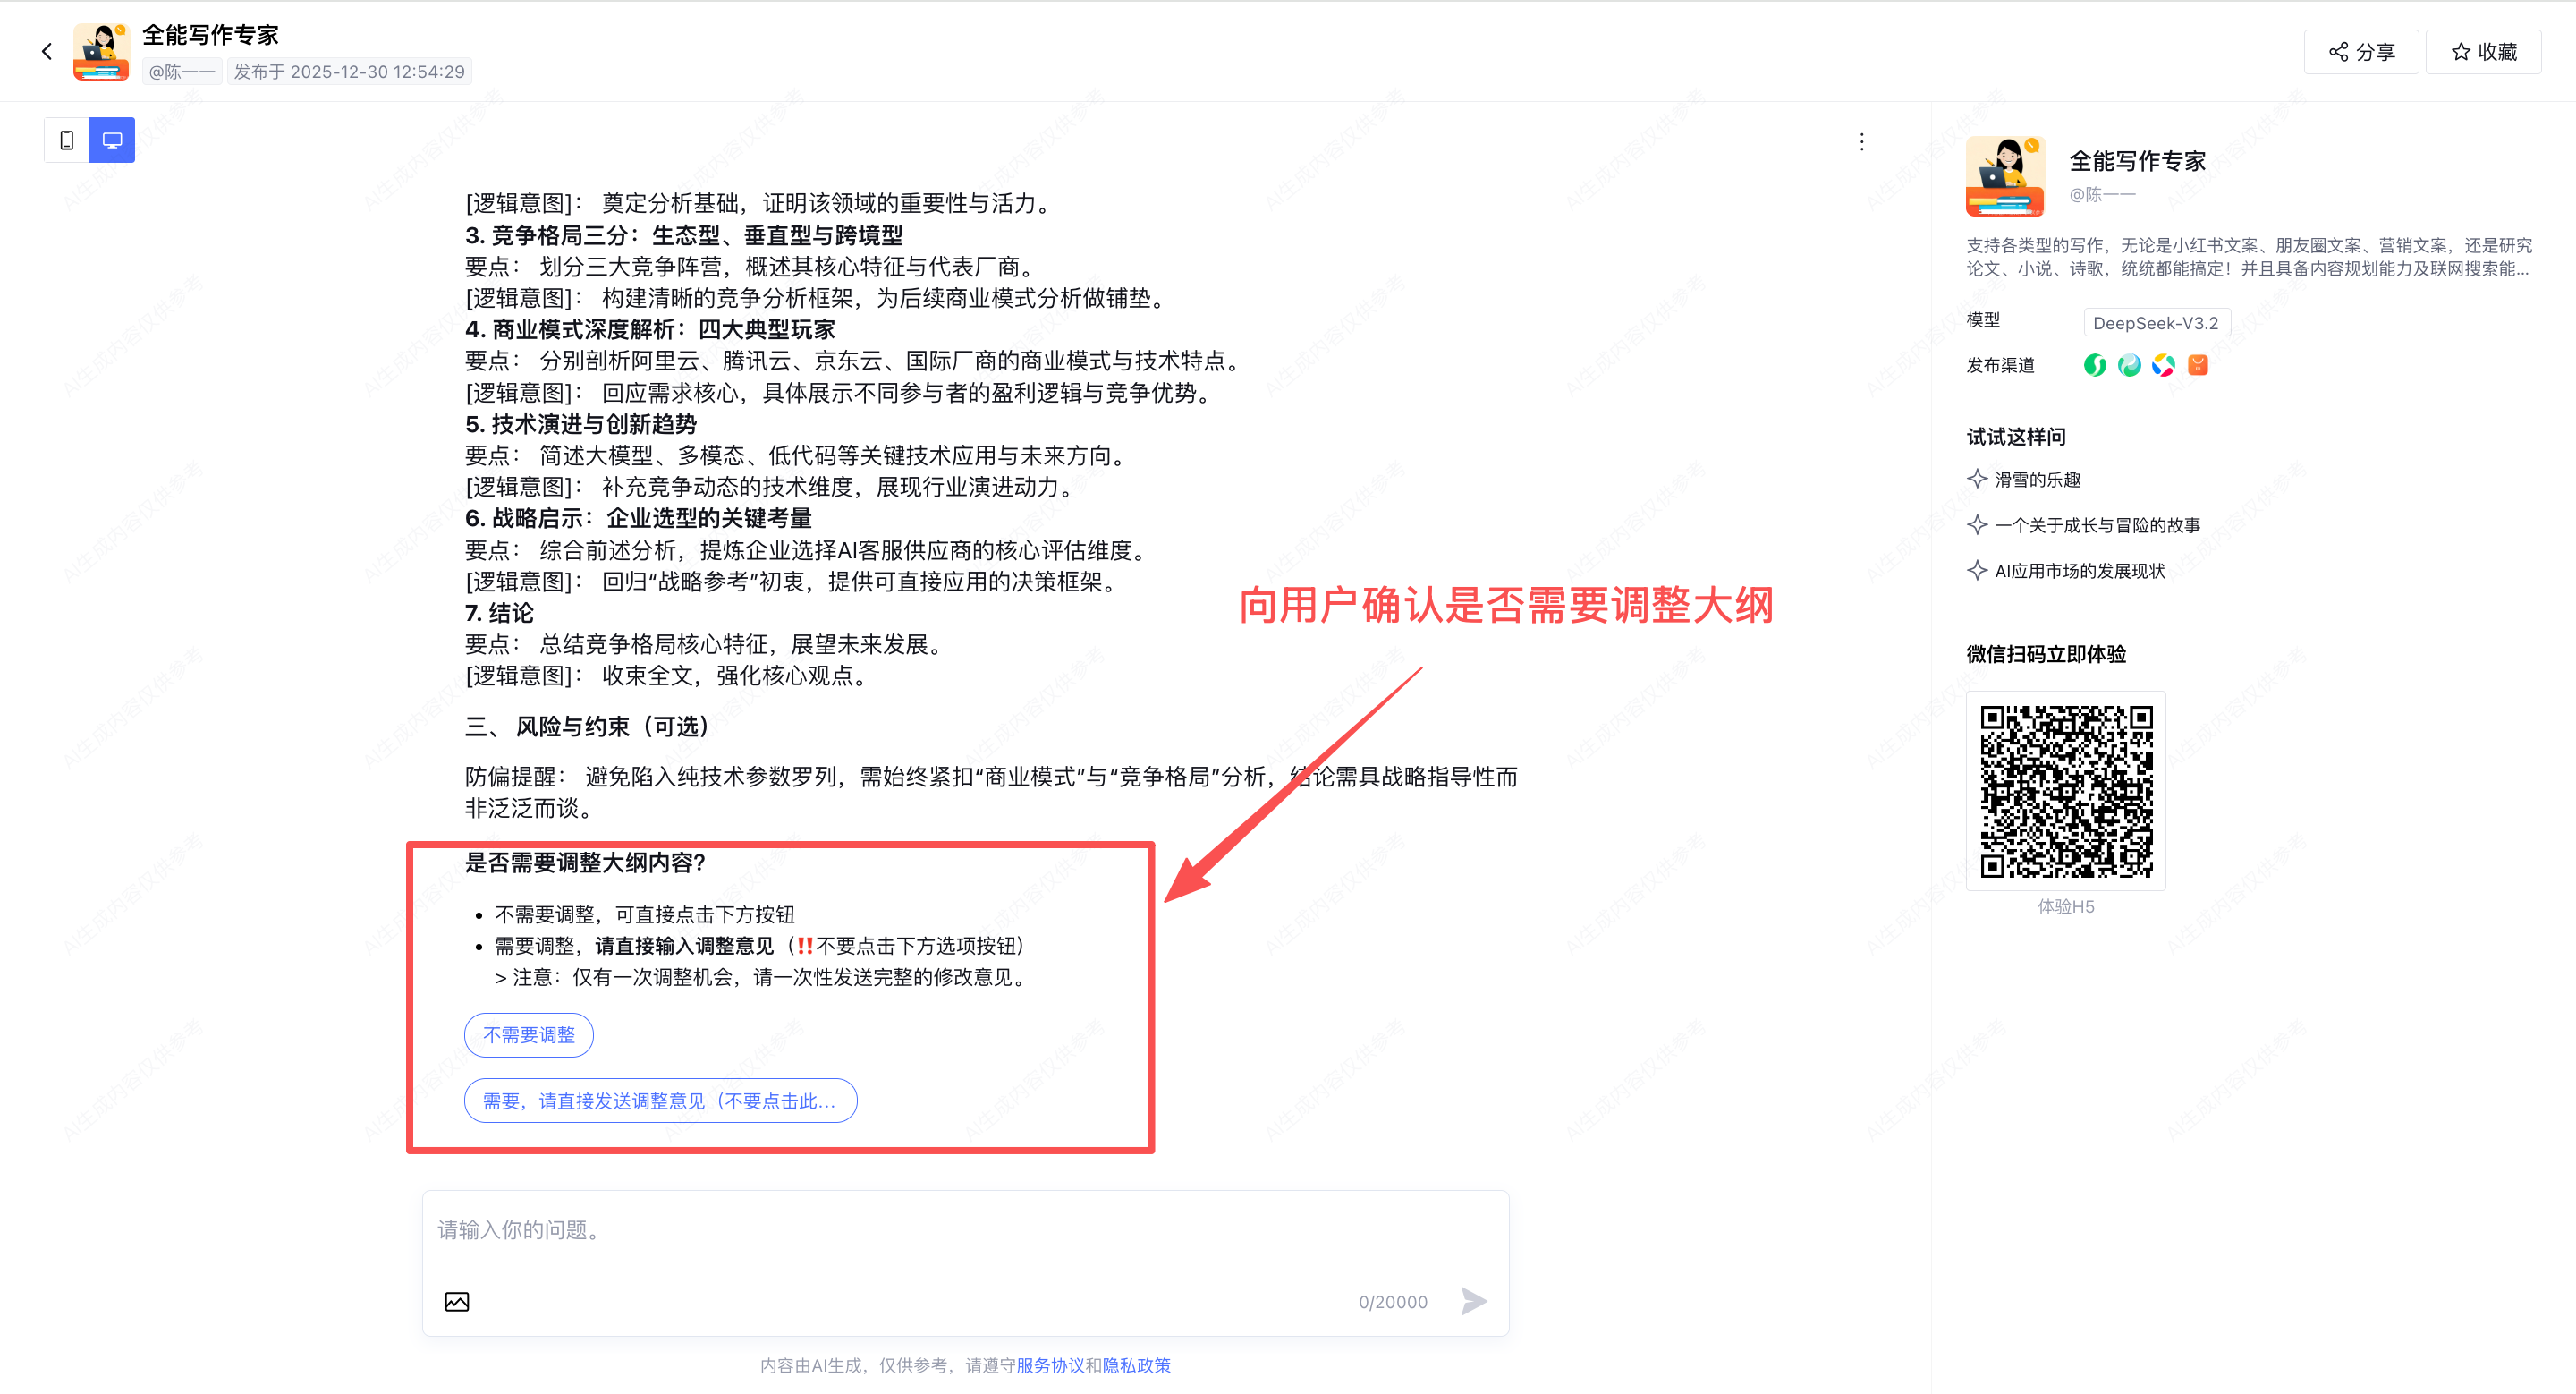Select the 不需要调整 option
The width and height of the screenshot is (2576, 1394).
click(x=529, y=1035)
